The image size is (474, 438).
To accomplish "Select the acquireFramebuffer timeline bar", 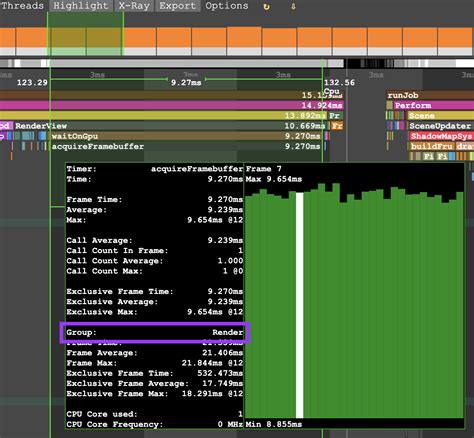I will pos(186,146).
